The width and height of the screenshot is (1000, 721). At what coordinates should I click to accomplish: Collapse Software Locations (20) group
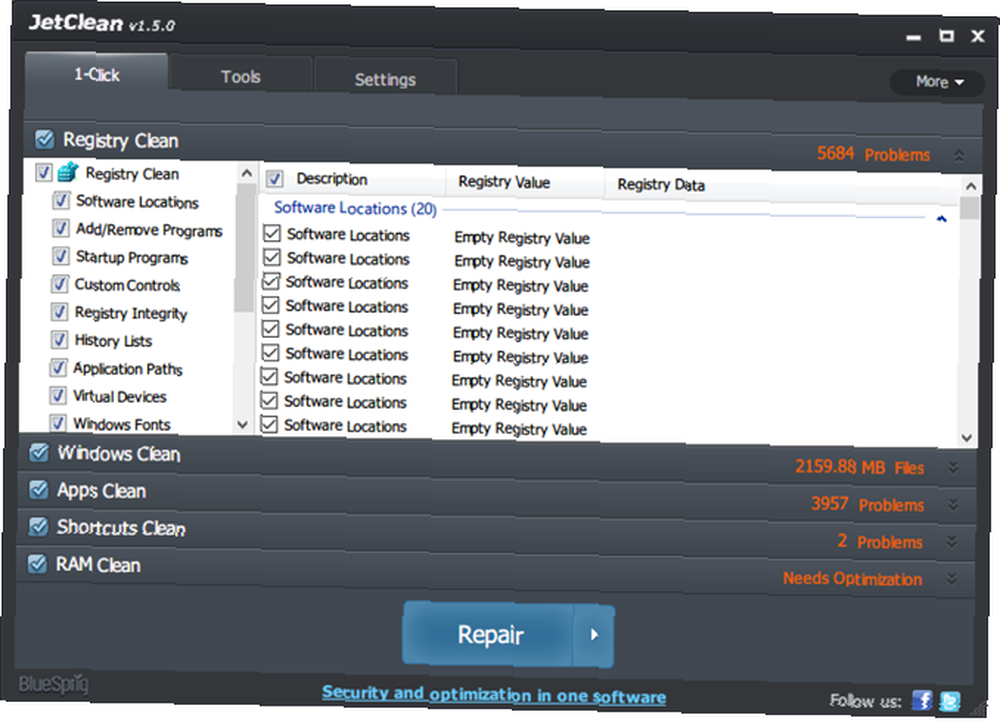941,219
